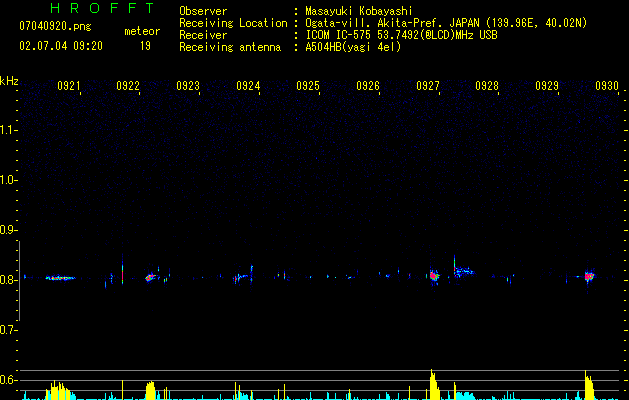
Task: Click the Receiving antenna label
Action: [230, 47]
